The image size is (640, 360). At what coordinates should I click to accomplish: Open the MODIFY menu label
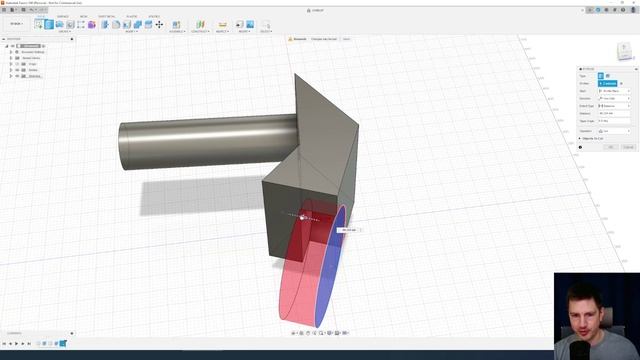tap(131, 31)
